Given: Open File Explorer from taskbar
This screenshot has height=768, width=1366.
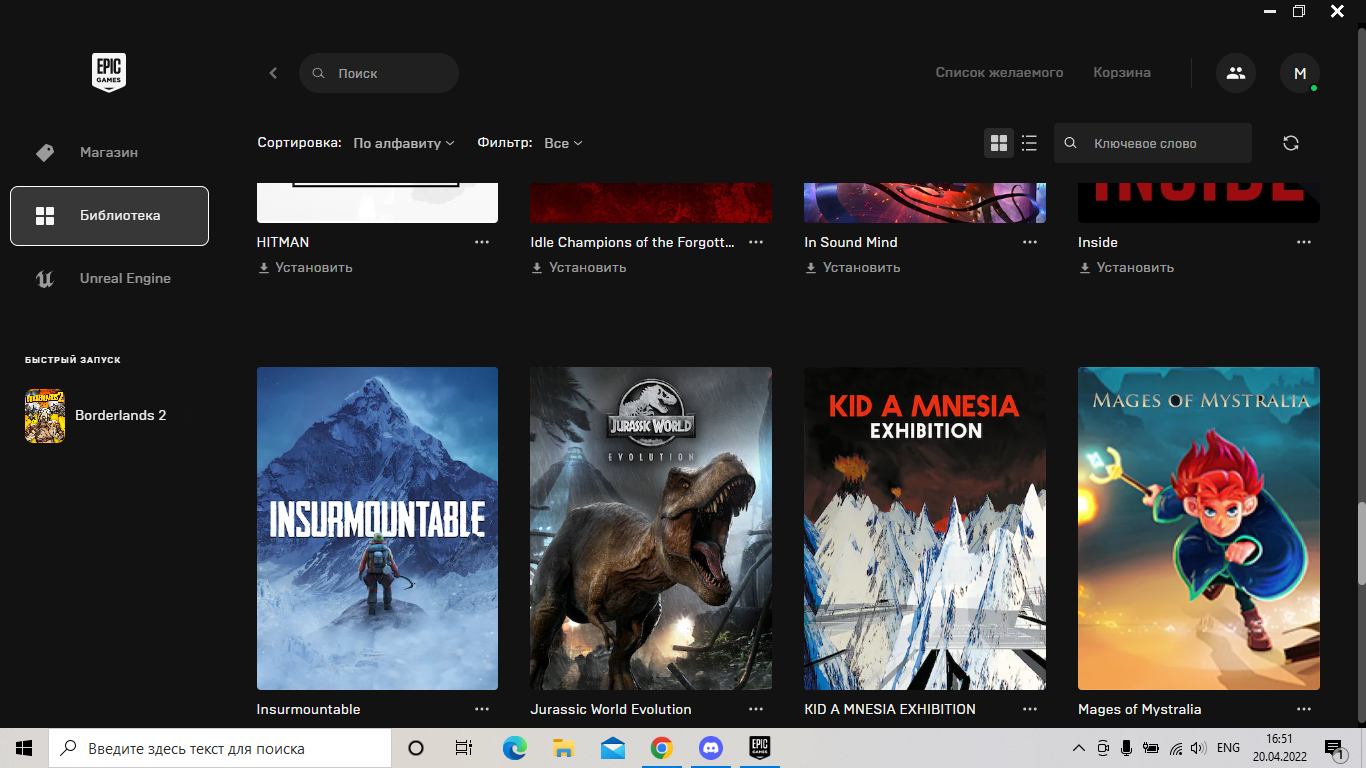Looking at the screenshot, I should coord(563,748).
